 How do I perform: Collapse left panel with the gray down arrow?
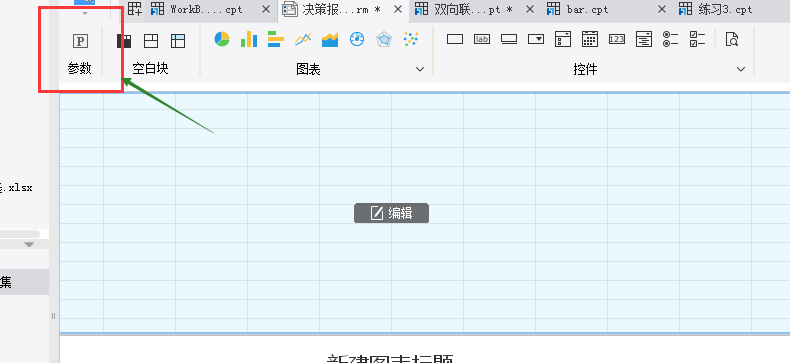(x=29, y=245)
